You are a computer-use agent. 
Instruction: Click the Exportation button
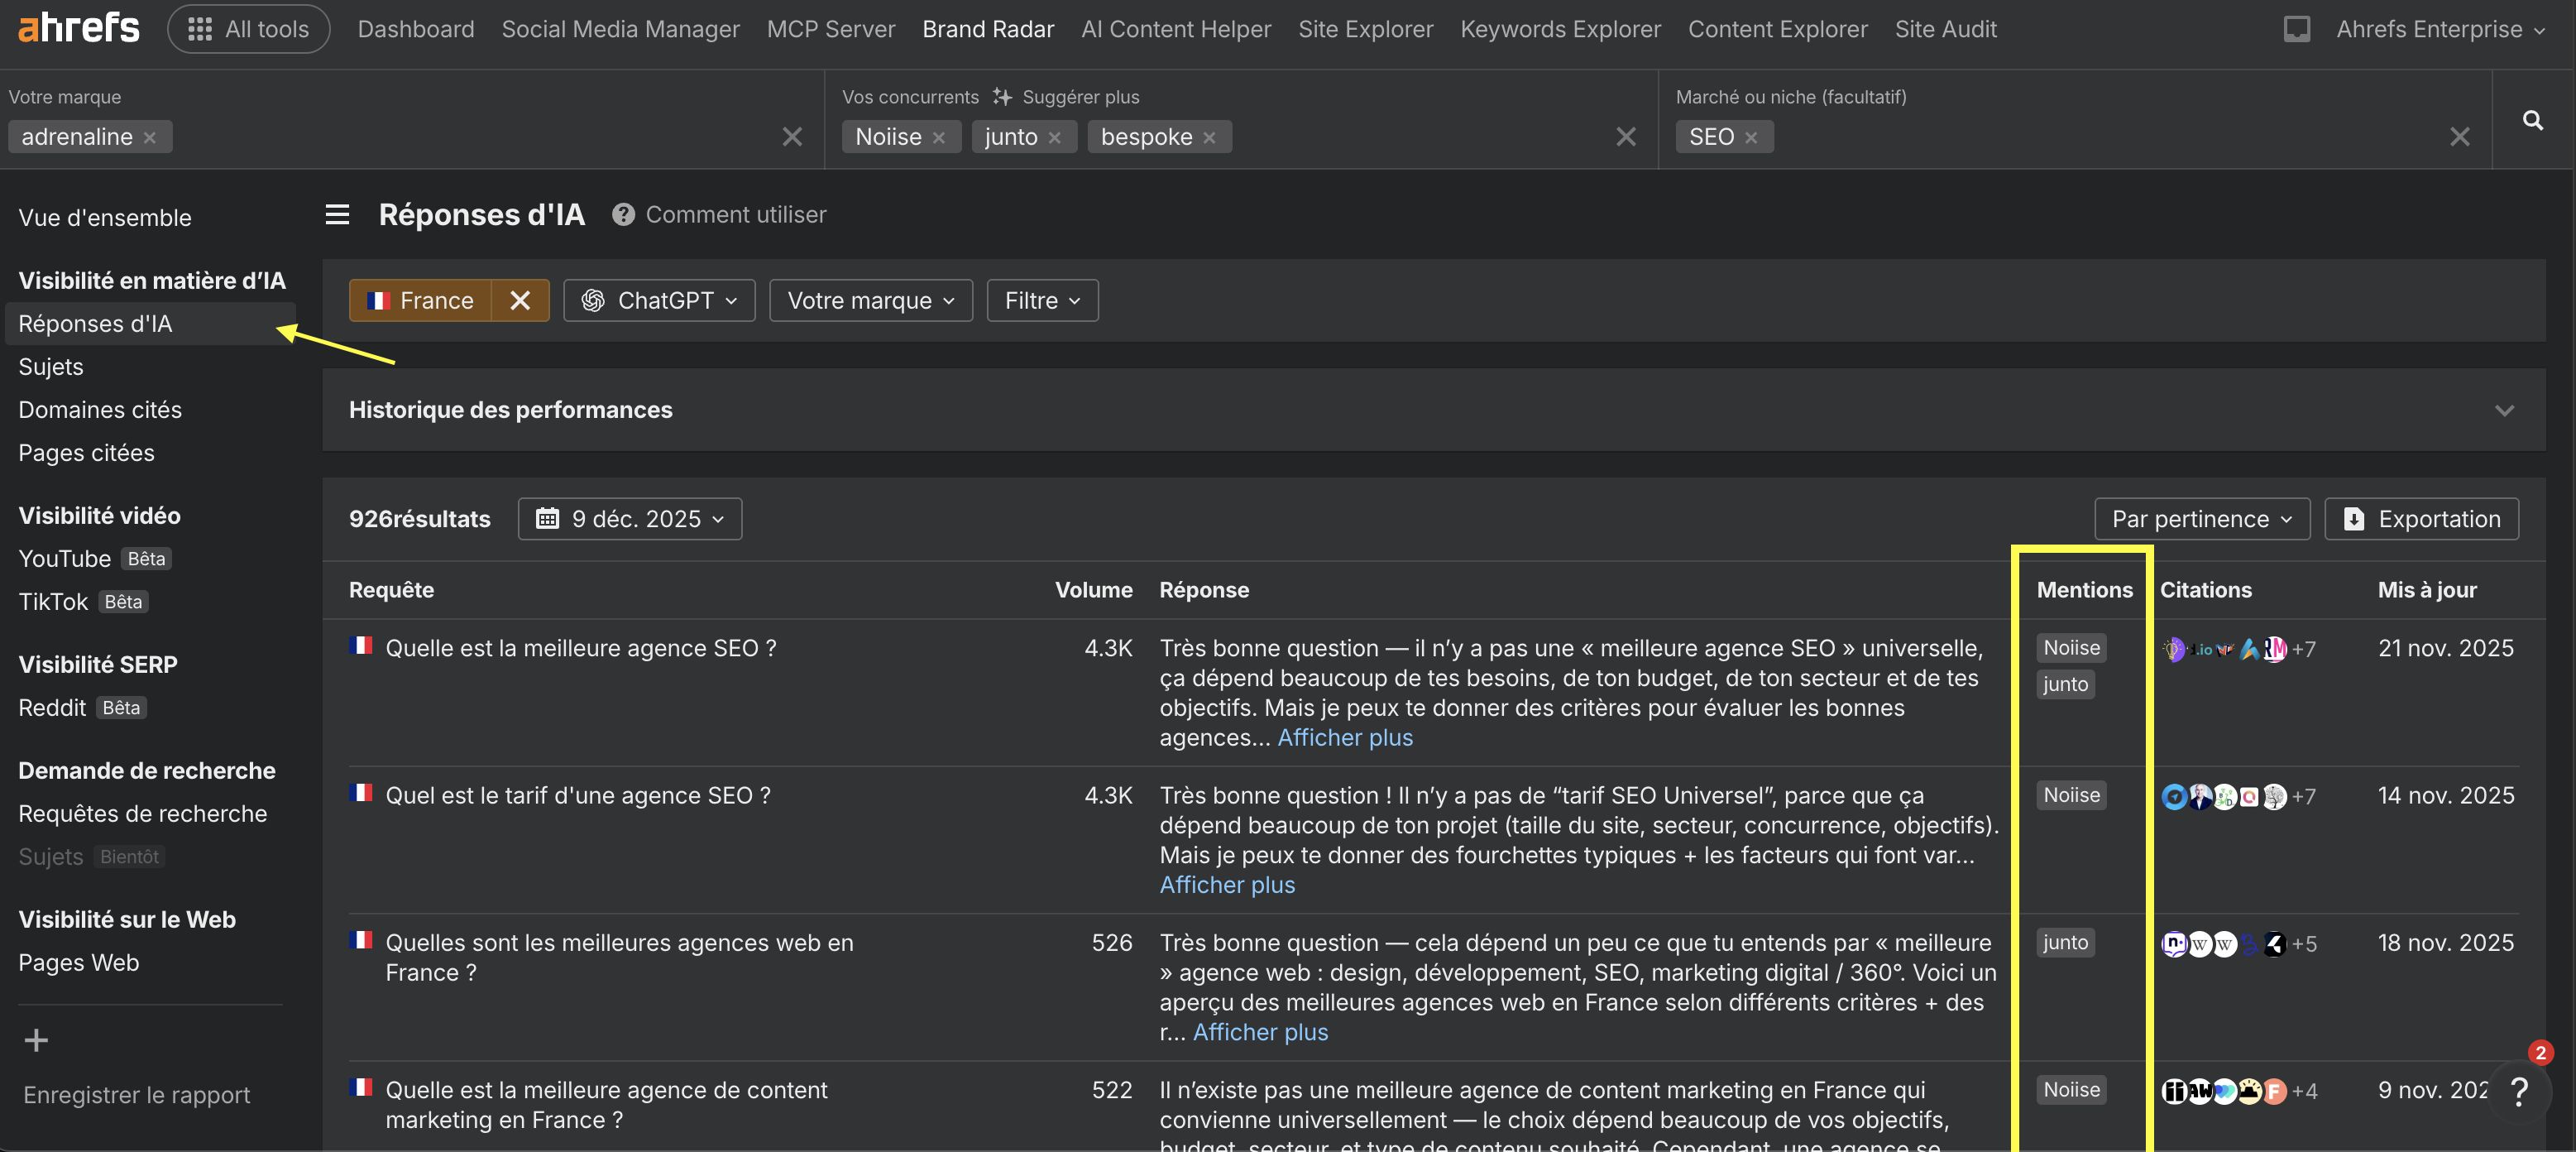[x=2421, y=519]
